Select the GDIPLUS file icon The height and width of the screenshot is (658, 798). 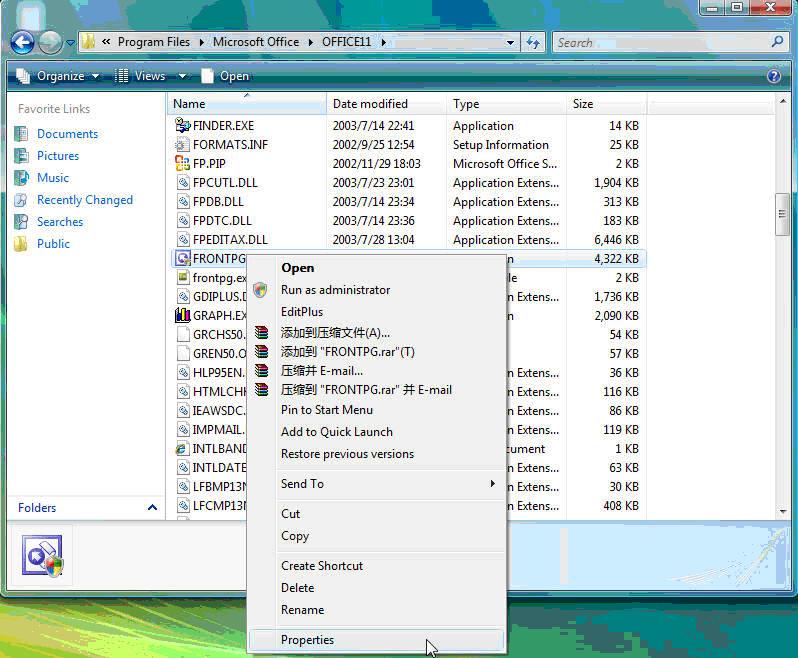(x=182, y=296)
